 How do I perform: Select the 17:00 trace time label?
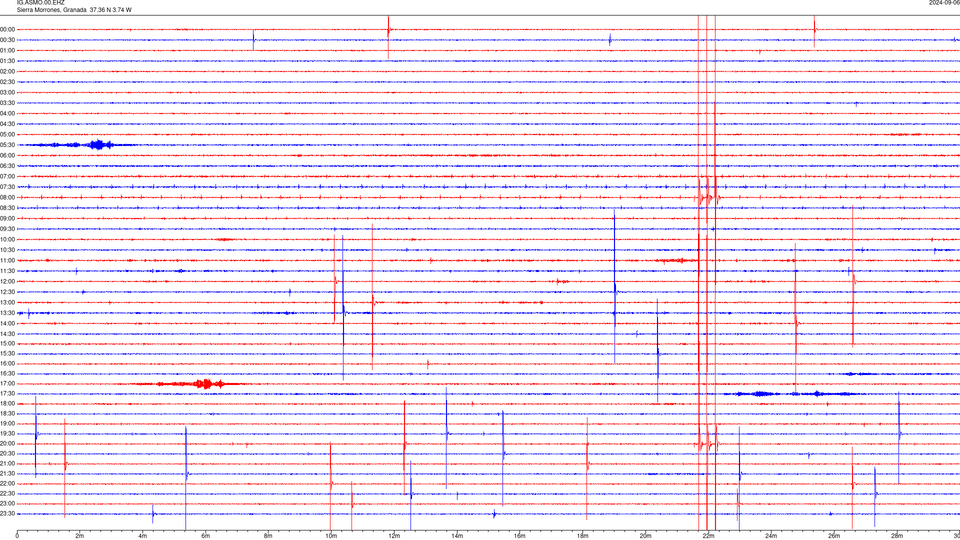click(x=8, y=384)
